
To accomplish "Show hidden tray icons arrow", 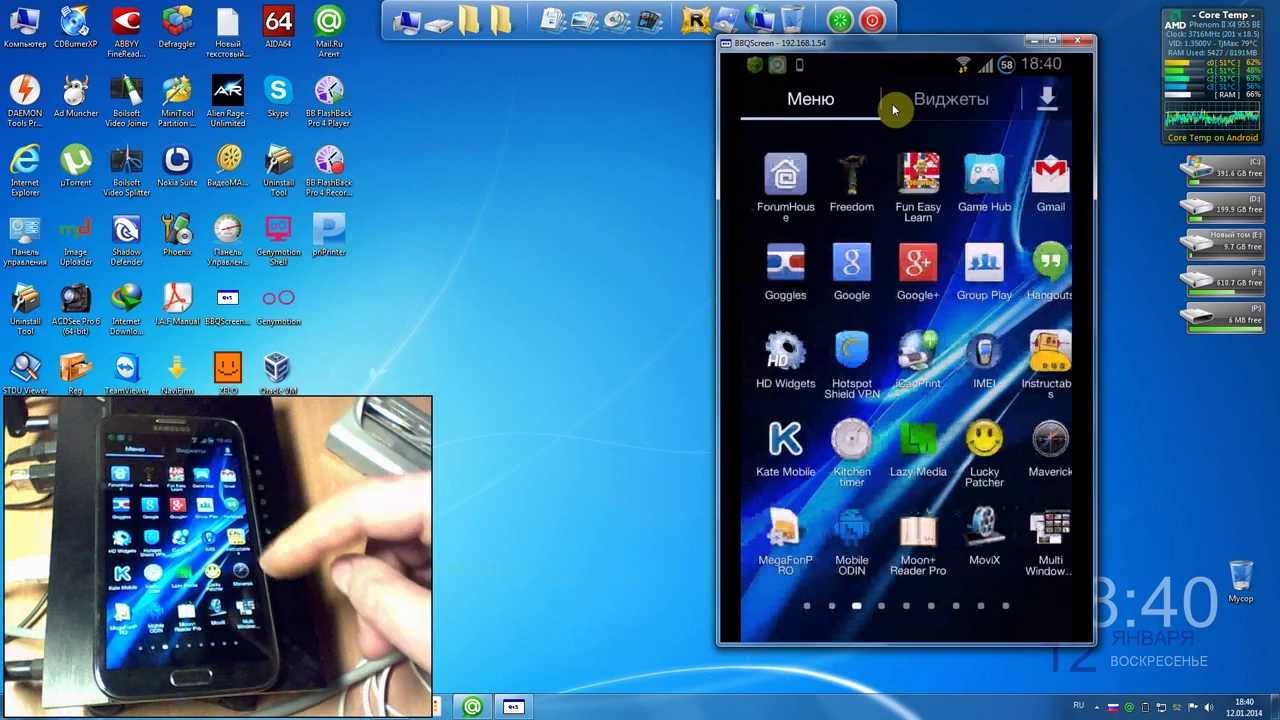I will click(x=1096, y=707).
